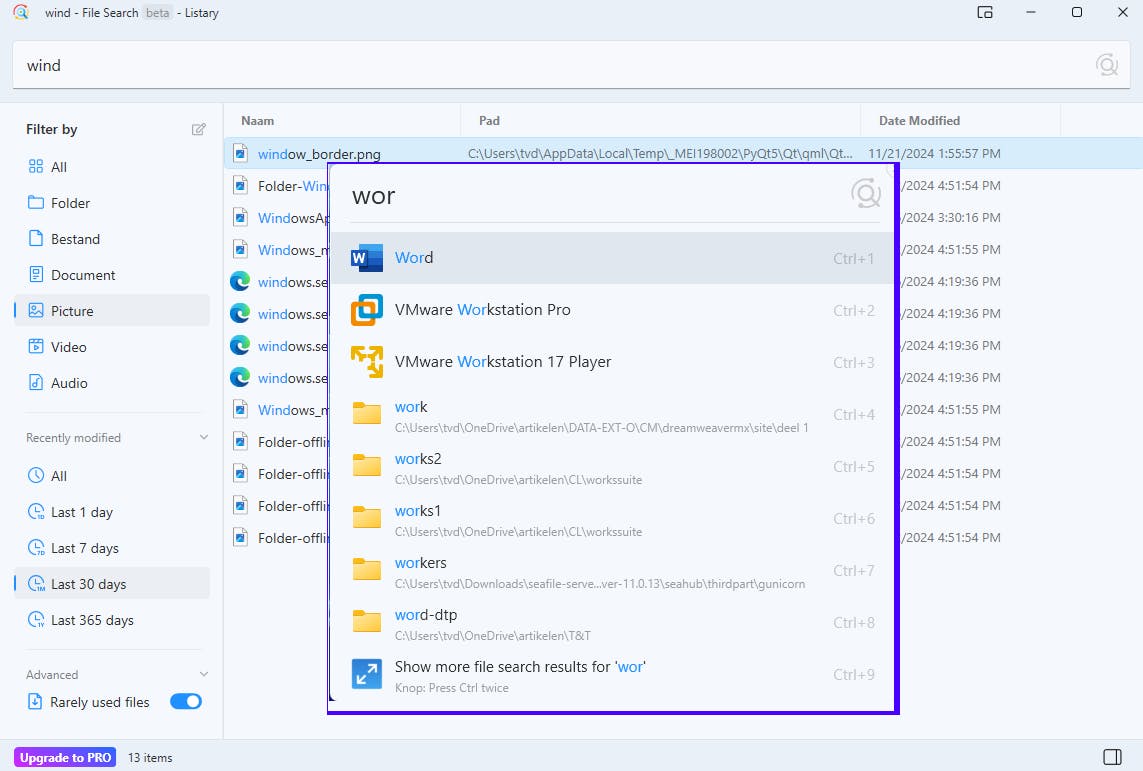1143x771 pixels.
Task: Click the Word app icon in results
Action: pos(367,258)
